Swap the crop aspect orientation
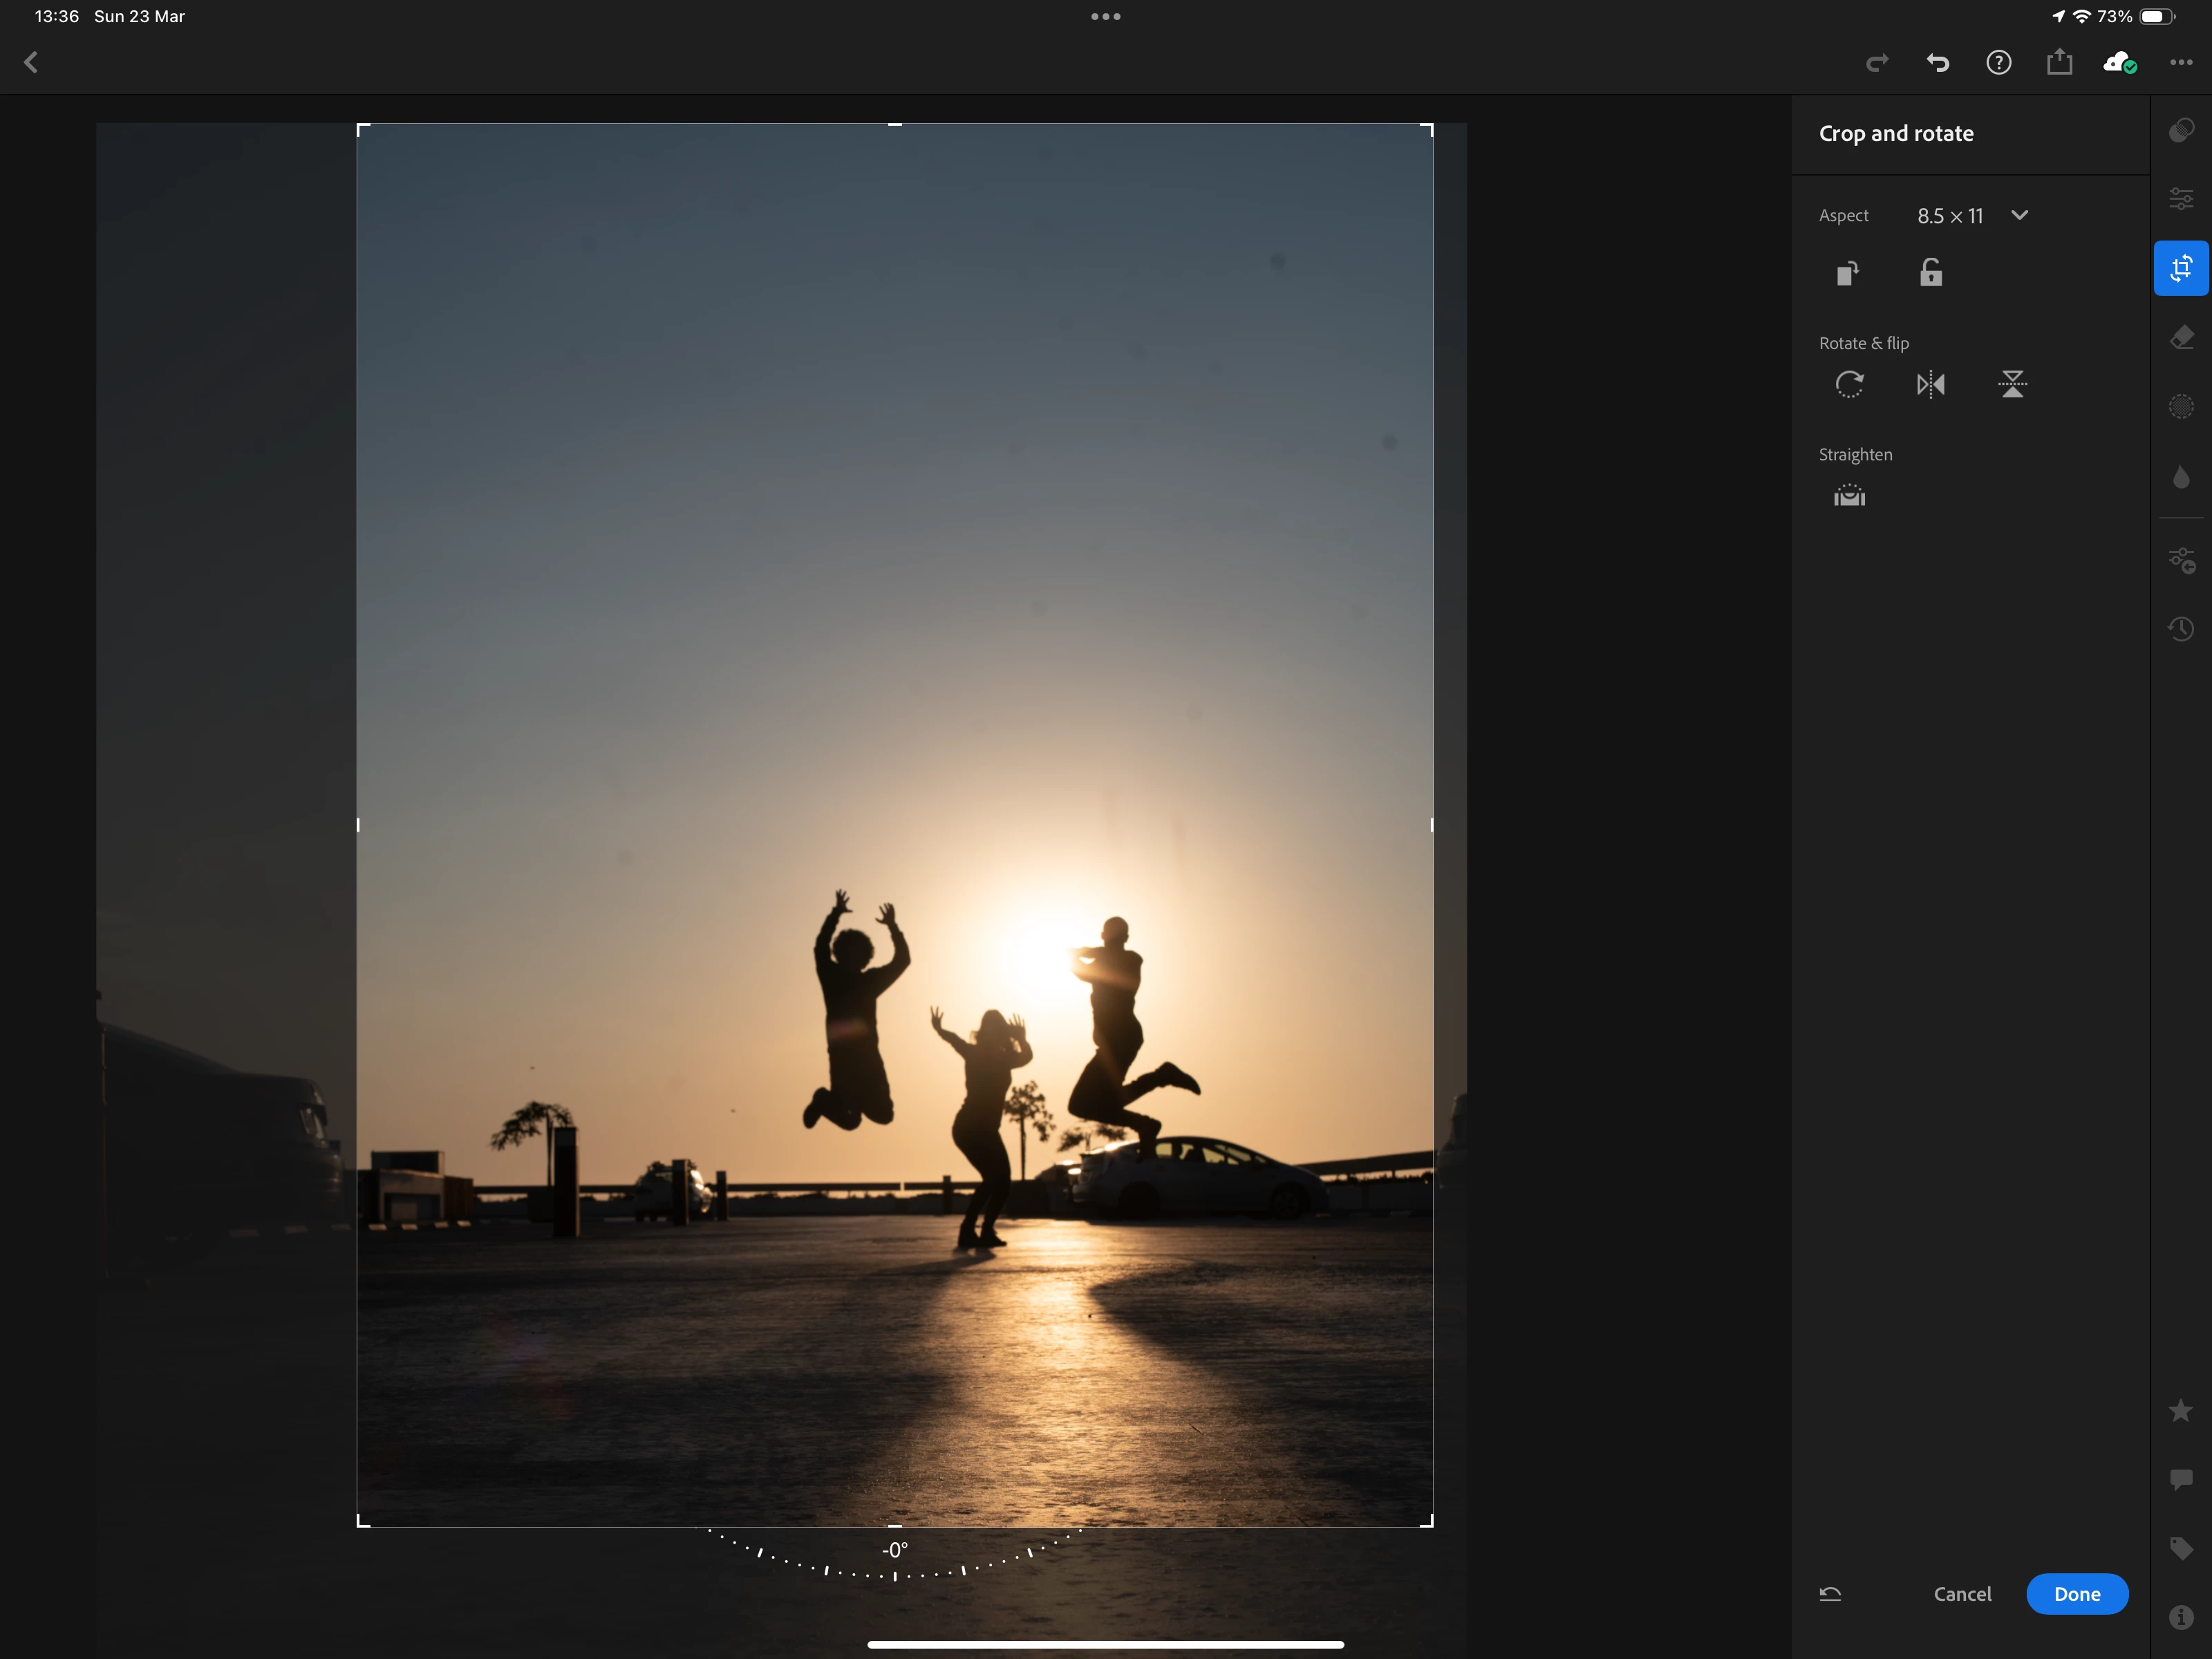Image resolution: width=2212 pixels, height=1659 pixels. 1848,273
